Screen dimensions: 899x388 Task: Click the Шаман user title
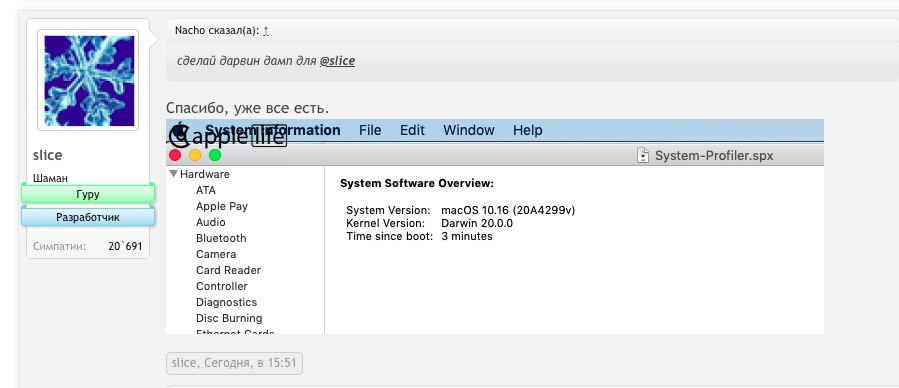tap(50, 178)
